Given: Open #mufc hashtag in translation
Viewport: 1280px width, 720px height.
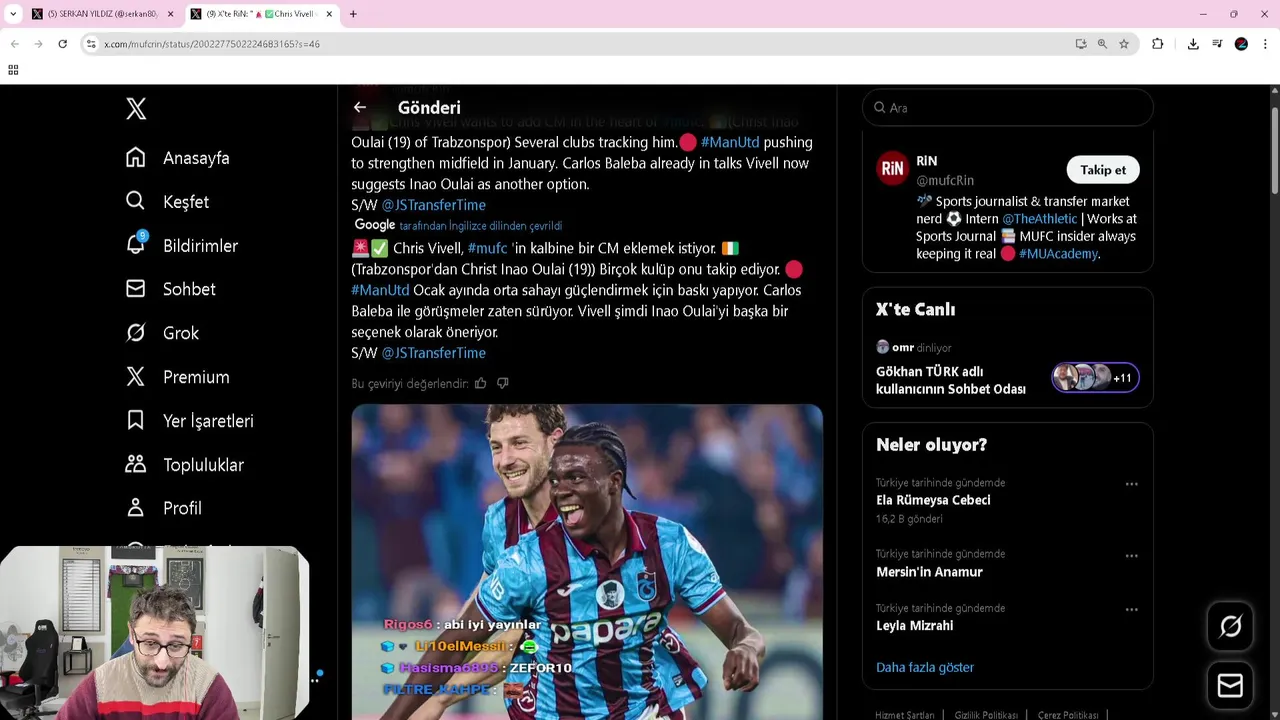Looking at the screenshot, I should pyautogui.click(x=488, y=248).
